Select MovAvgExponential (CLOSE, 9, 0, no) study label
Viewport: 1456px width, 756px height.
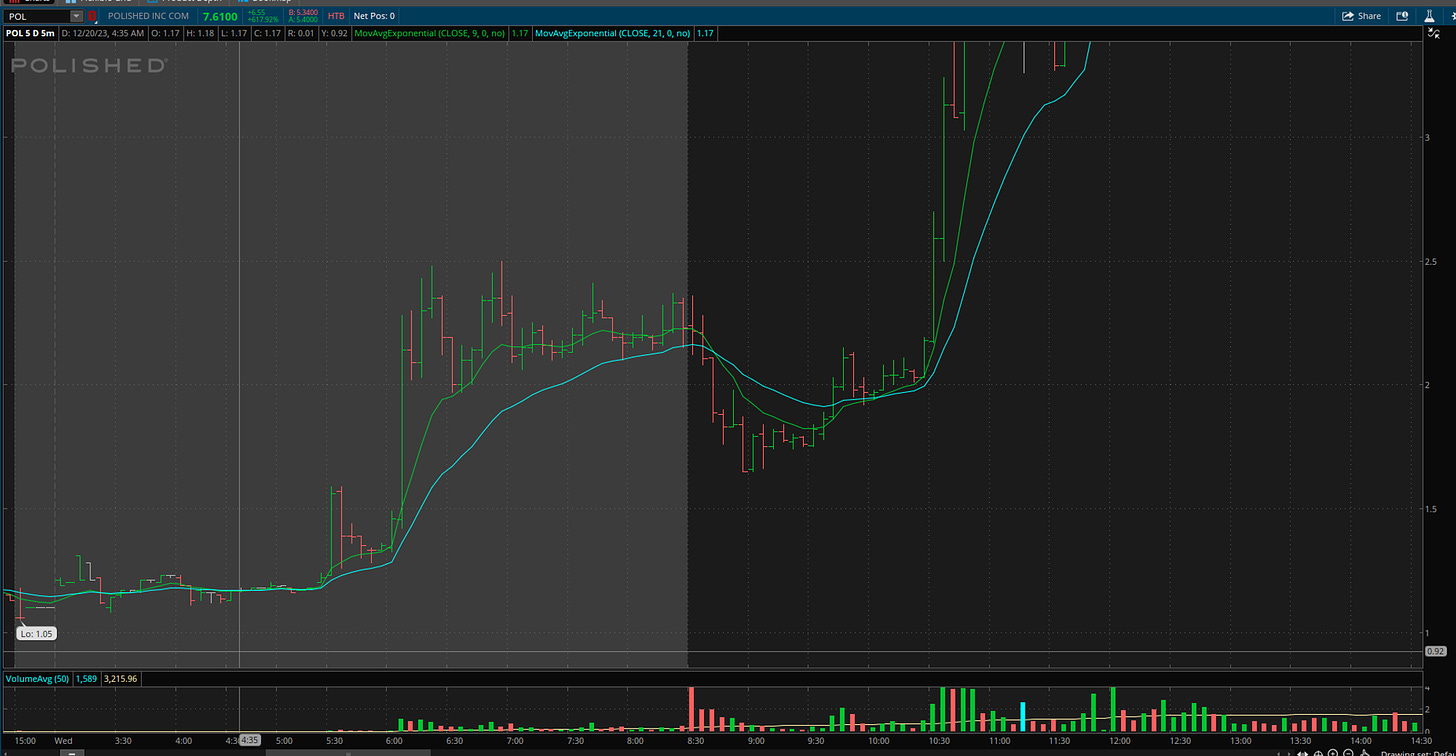click(431, 33)
